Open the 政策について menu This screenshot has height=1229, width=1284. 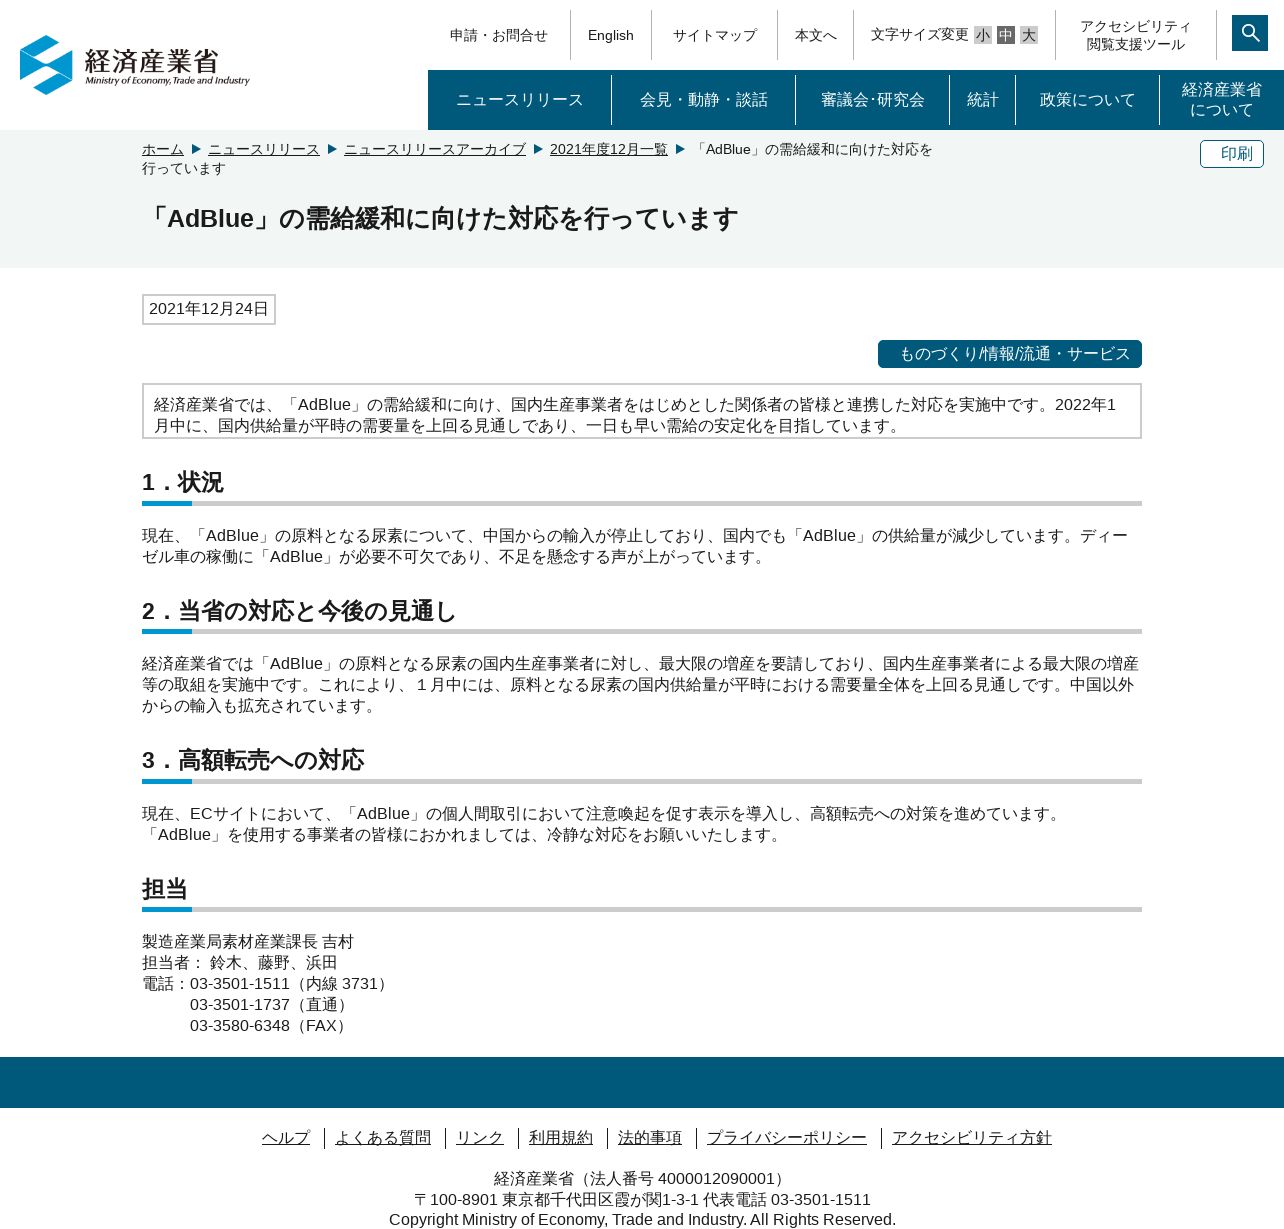pos(1088,100)
